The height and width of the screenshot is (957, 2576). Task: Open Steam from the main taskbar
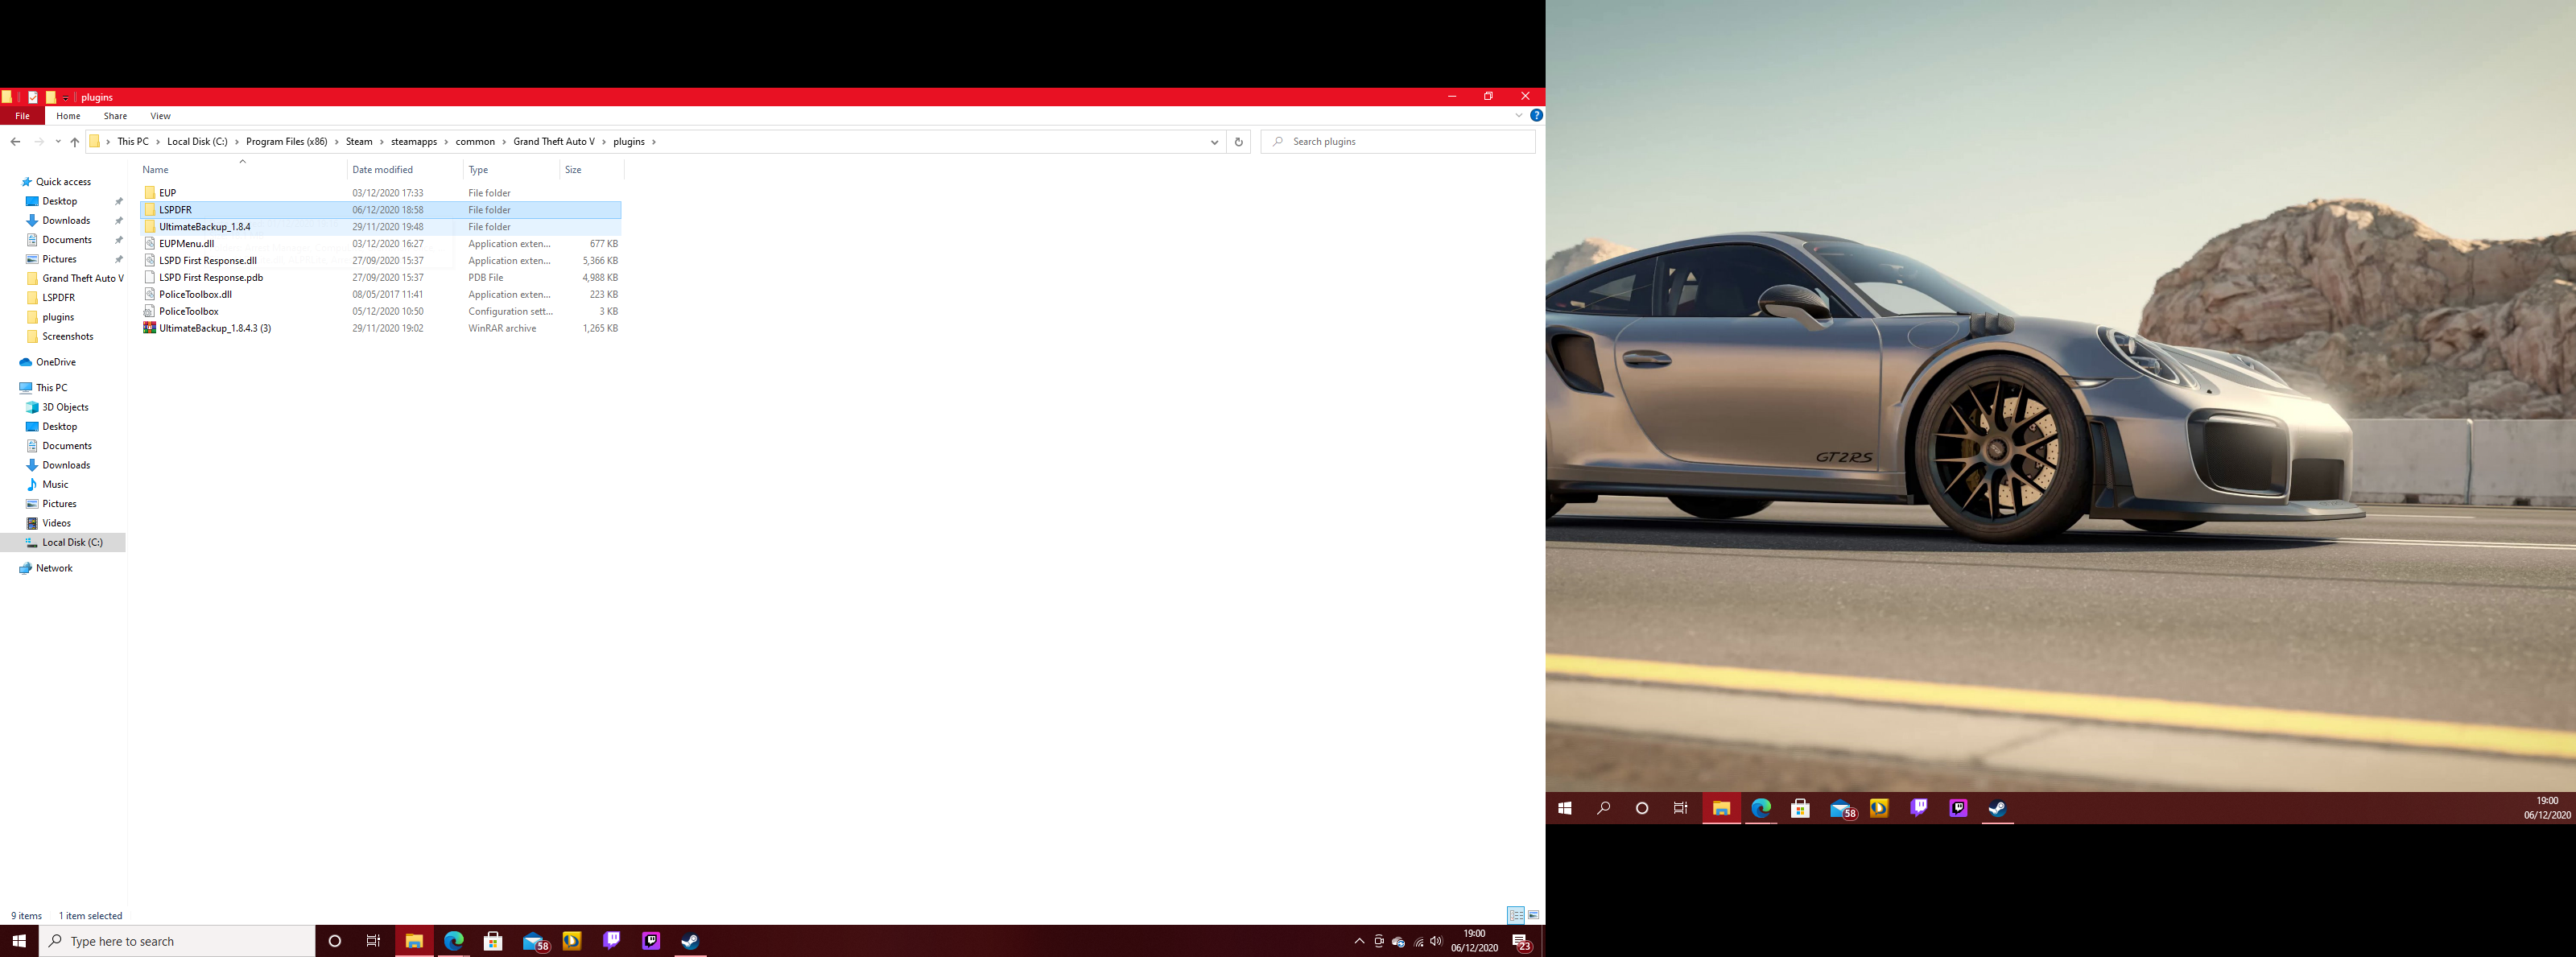point(690,941)
